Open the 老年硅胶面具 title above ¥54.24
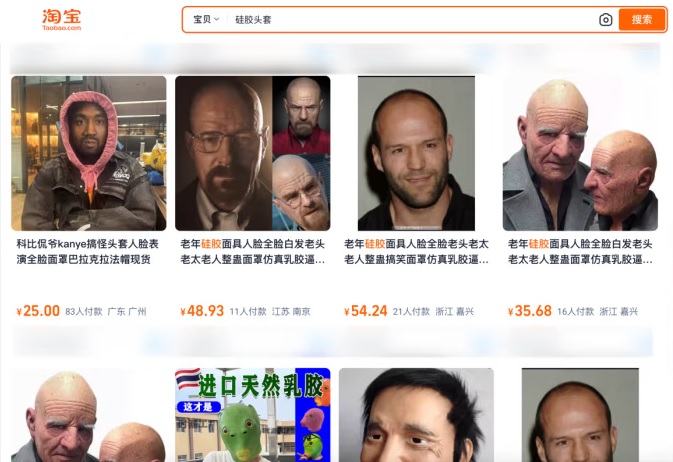Screen dimensions: 673x462 (x=416, y=252)
